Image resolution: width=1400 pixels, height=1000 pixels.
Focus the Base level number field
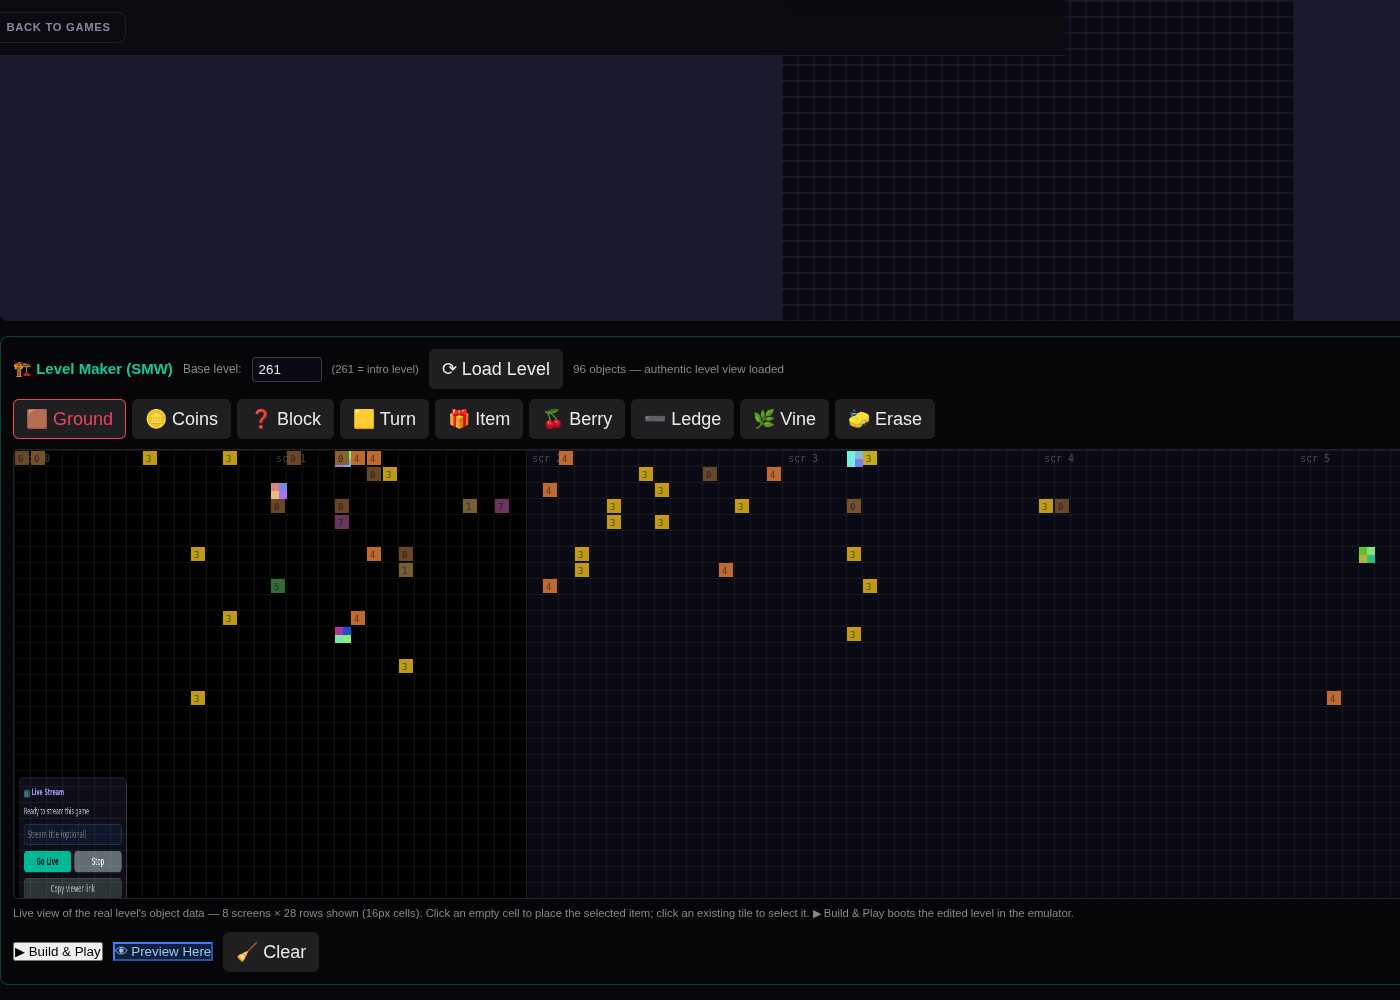click(x=287, y=369)
